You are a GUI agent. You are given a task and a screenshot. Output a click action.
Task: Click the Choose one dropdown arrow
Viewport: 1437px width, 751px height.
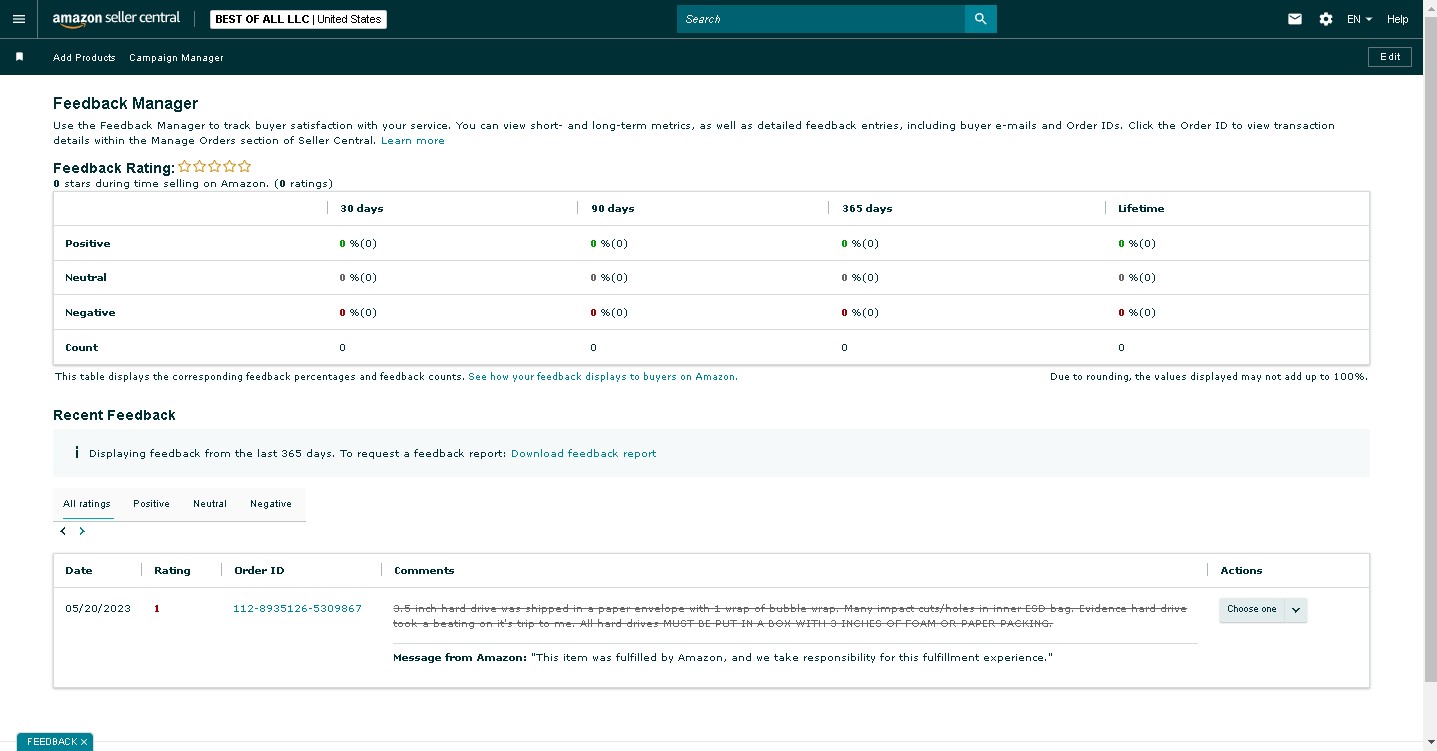[x=1296, y=609]
